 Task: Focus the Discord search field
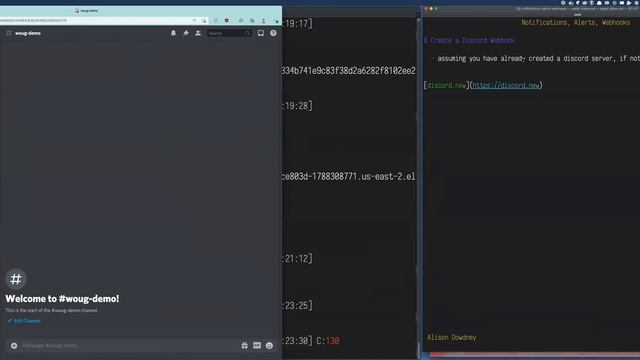(x=229, y=33)
